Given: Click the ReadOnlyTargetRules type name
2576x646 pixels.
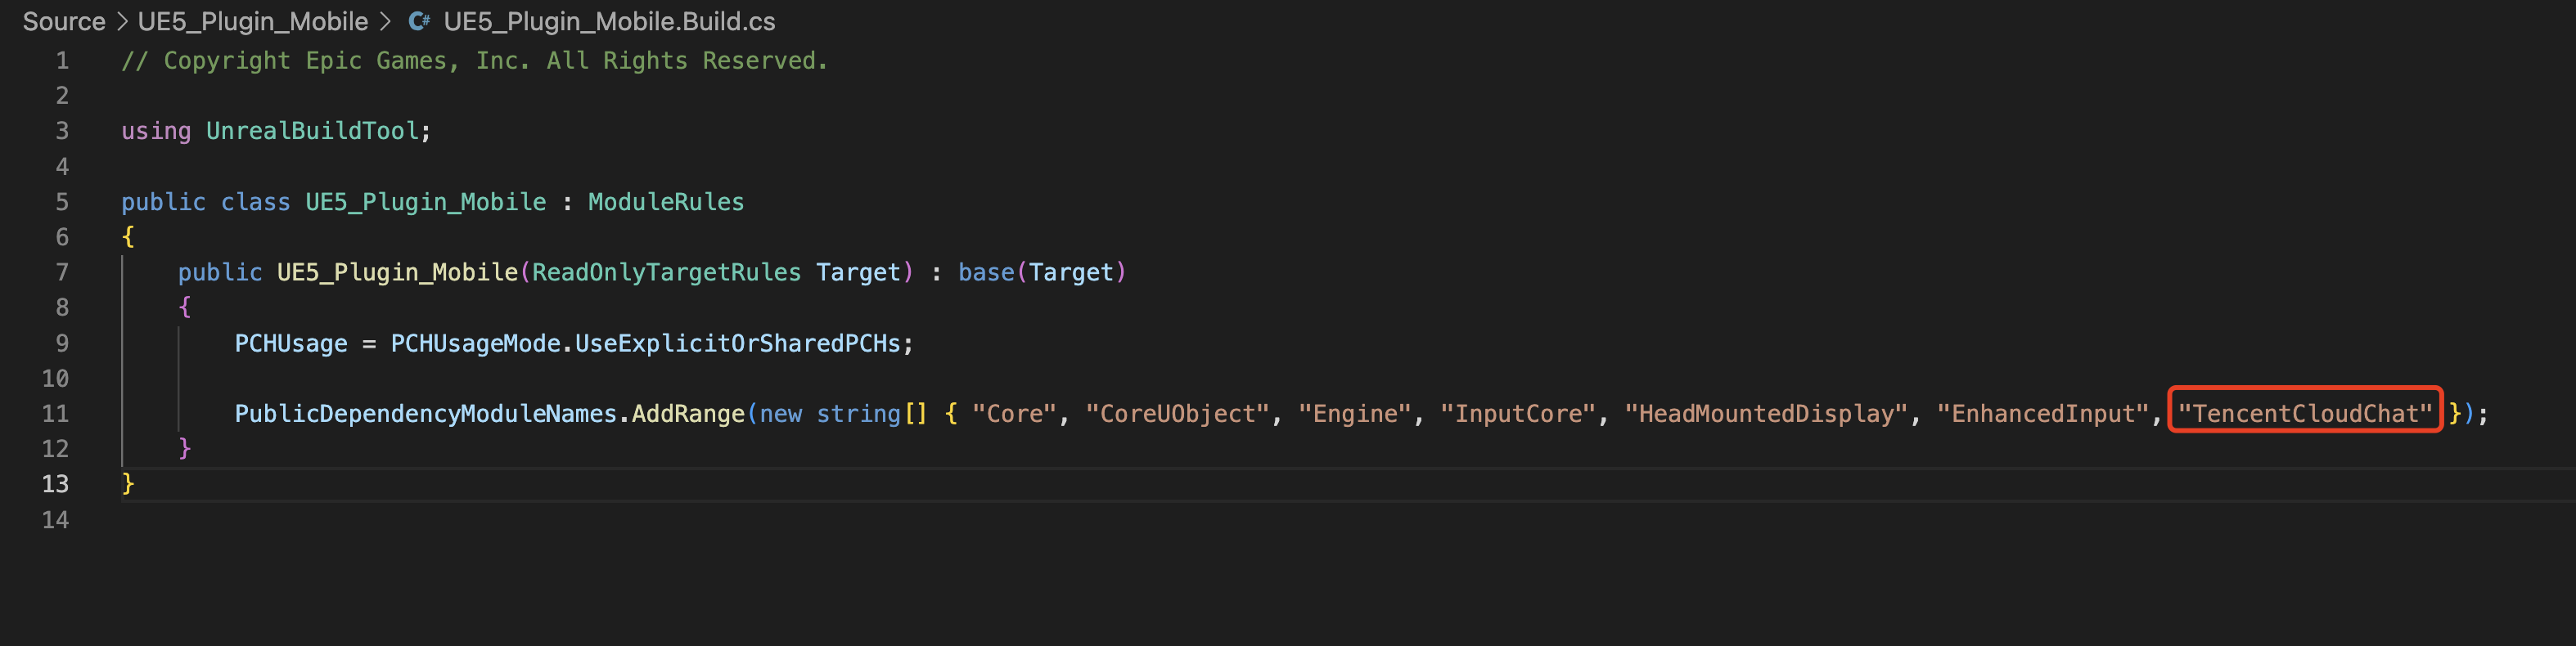Looking at the screenshot, I should tap(666, 273).
